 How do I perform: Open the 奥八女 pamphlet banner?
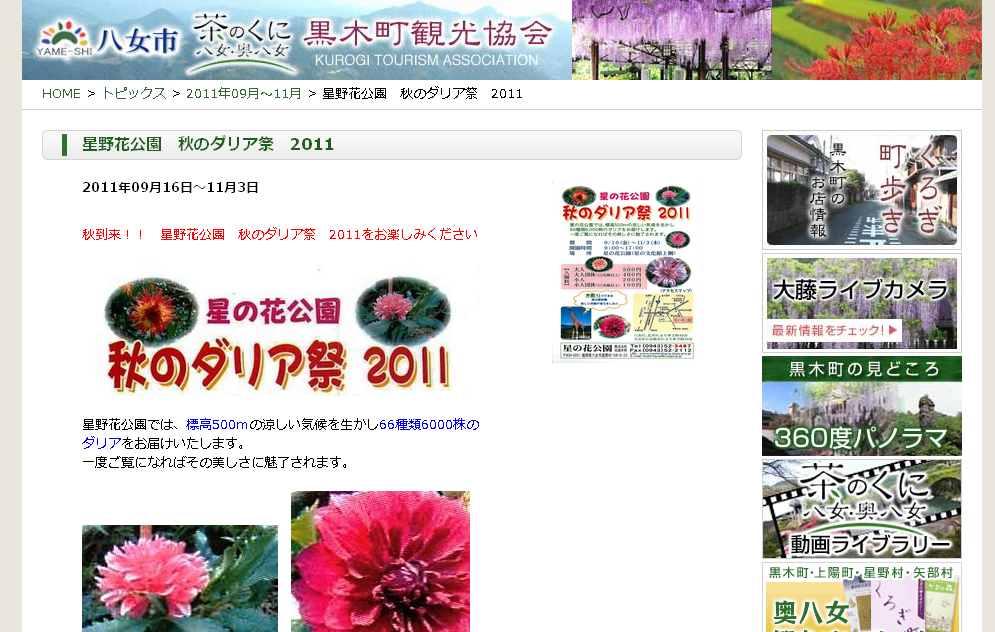click(862, 597)
